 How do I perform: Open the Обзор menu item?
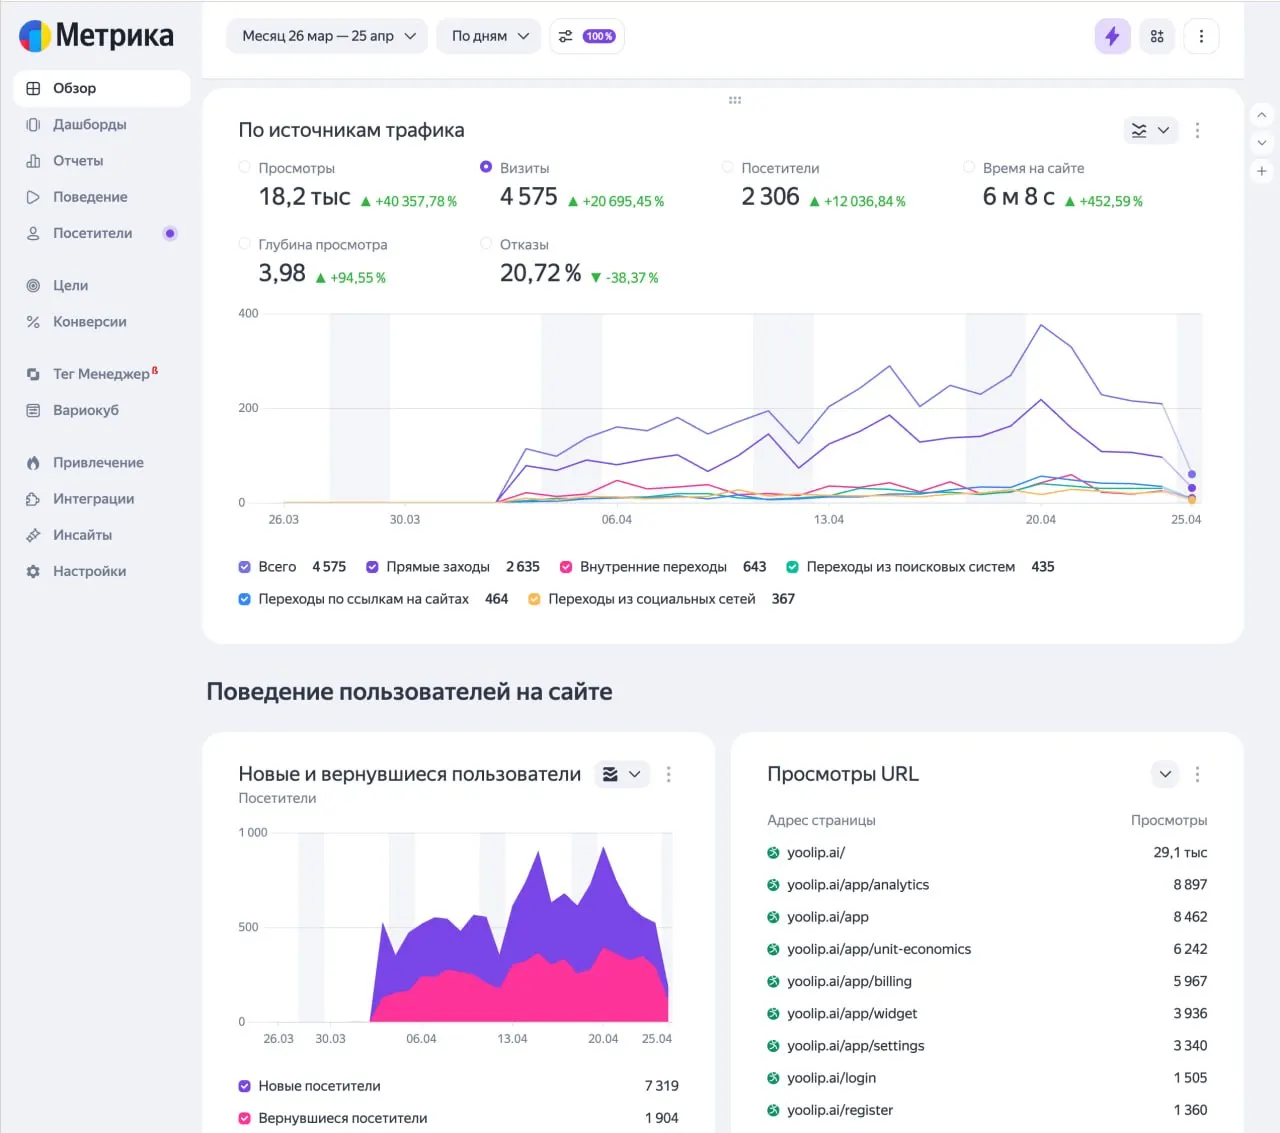(101, 88)
